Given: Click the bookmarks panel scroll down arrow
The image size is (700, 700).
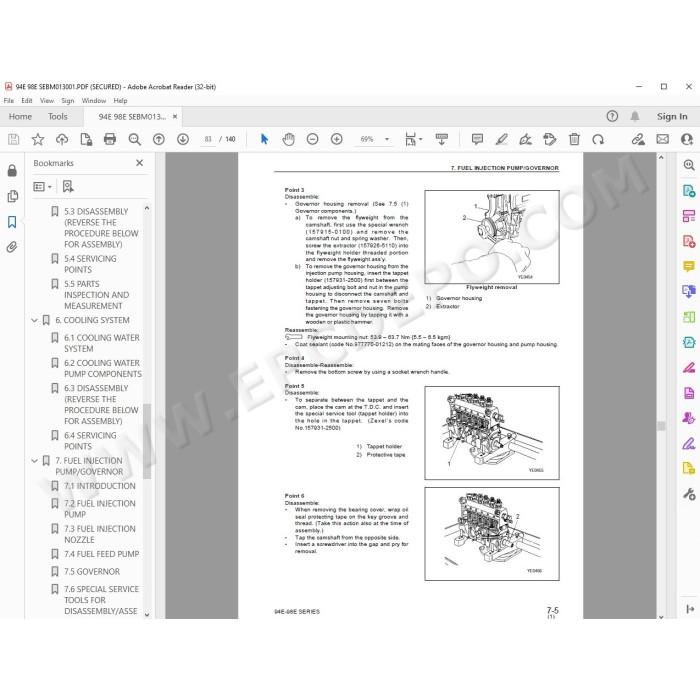Looking at the screenshot, I should point(147,614).
